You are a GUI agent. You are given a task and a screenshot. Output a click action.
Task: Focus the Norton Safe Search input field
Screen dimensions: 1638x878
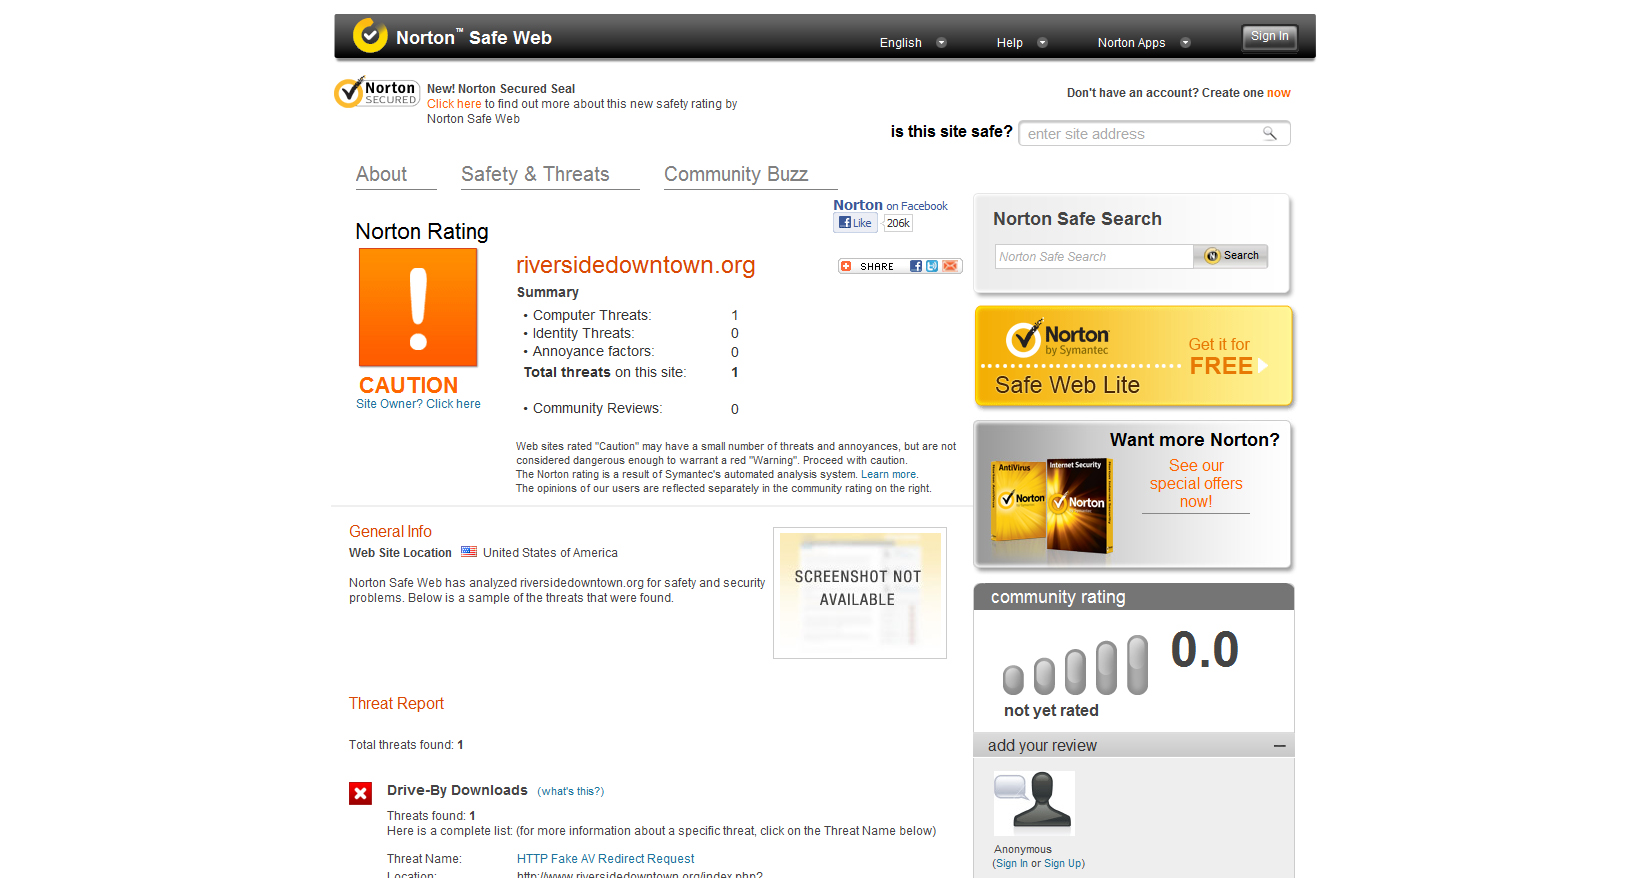[1093, 257]
